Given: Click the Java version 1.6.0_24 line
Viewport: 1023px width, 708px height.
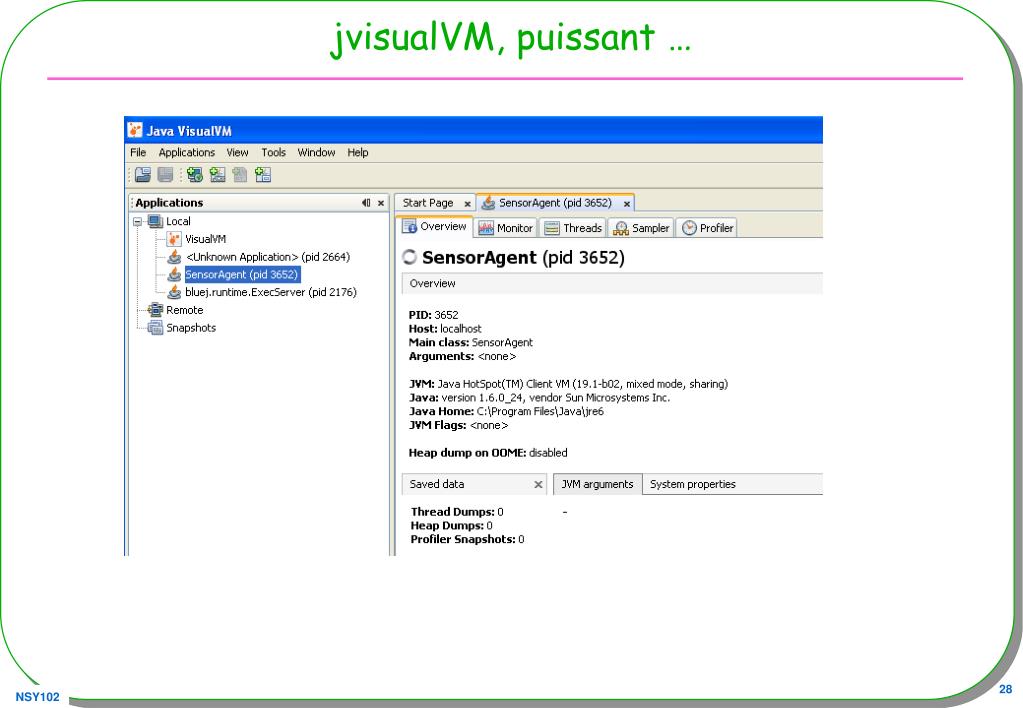Looking at the screenshot, I should pos(540,397).
